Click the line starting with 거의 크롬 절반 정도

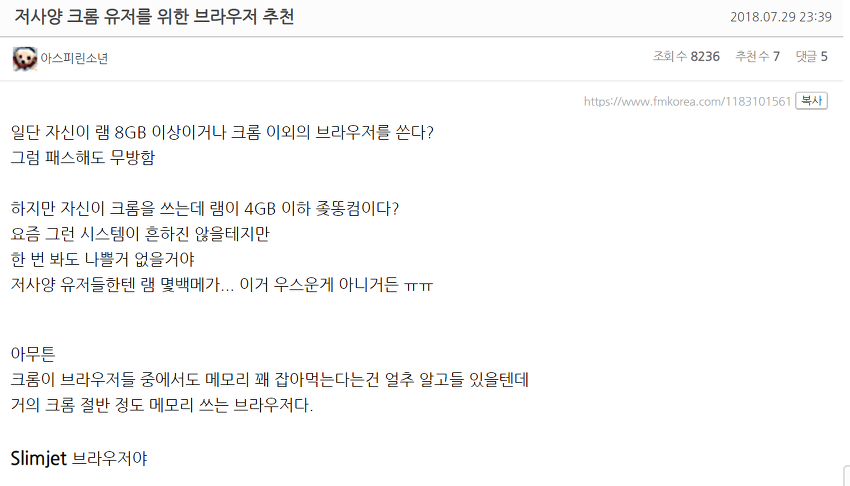click(x=161, y=406)
